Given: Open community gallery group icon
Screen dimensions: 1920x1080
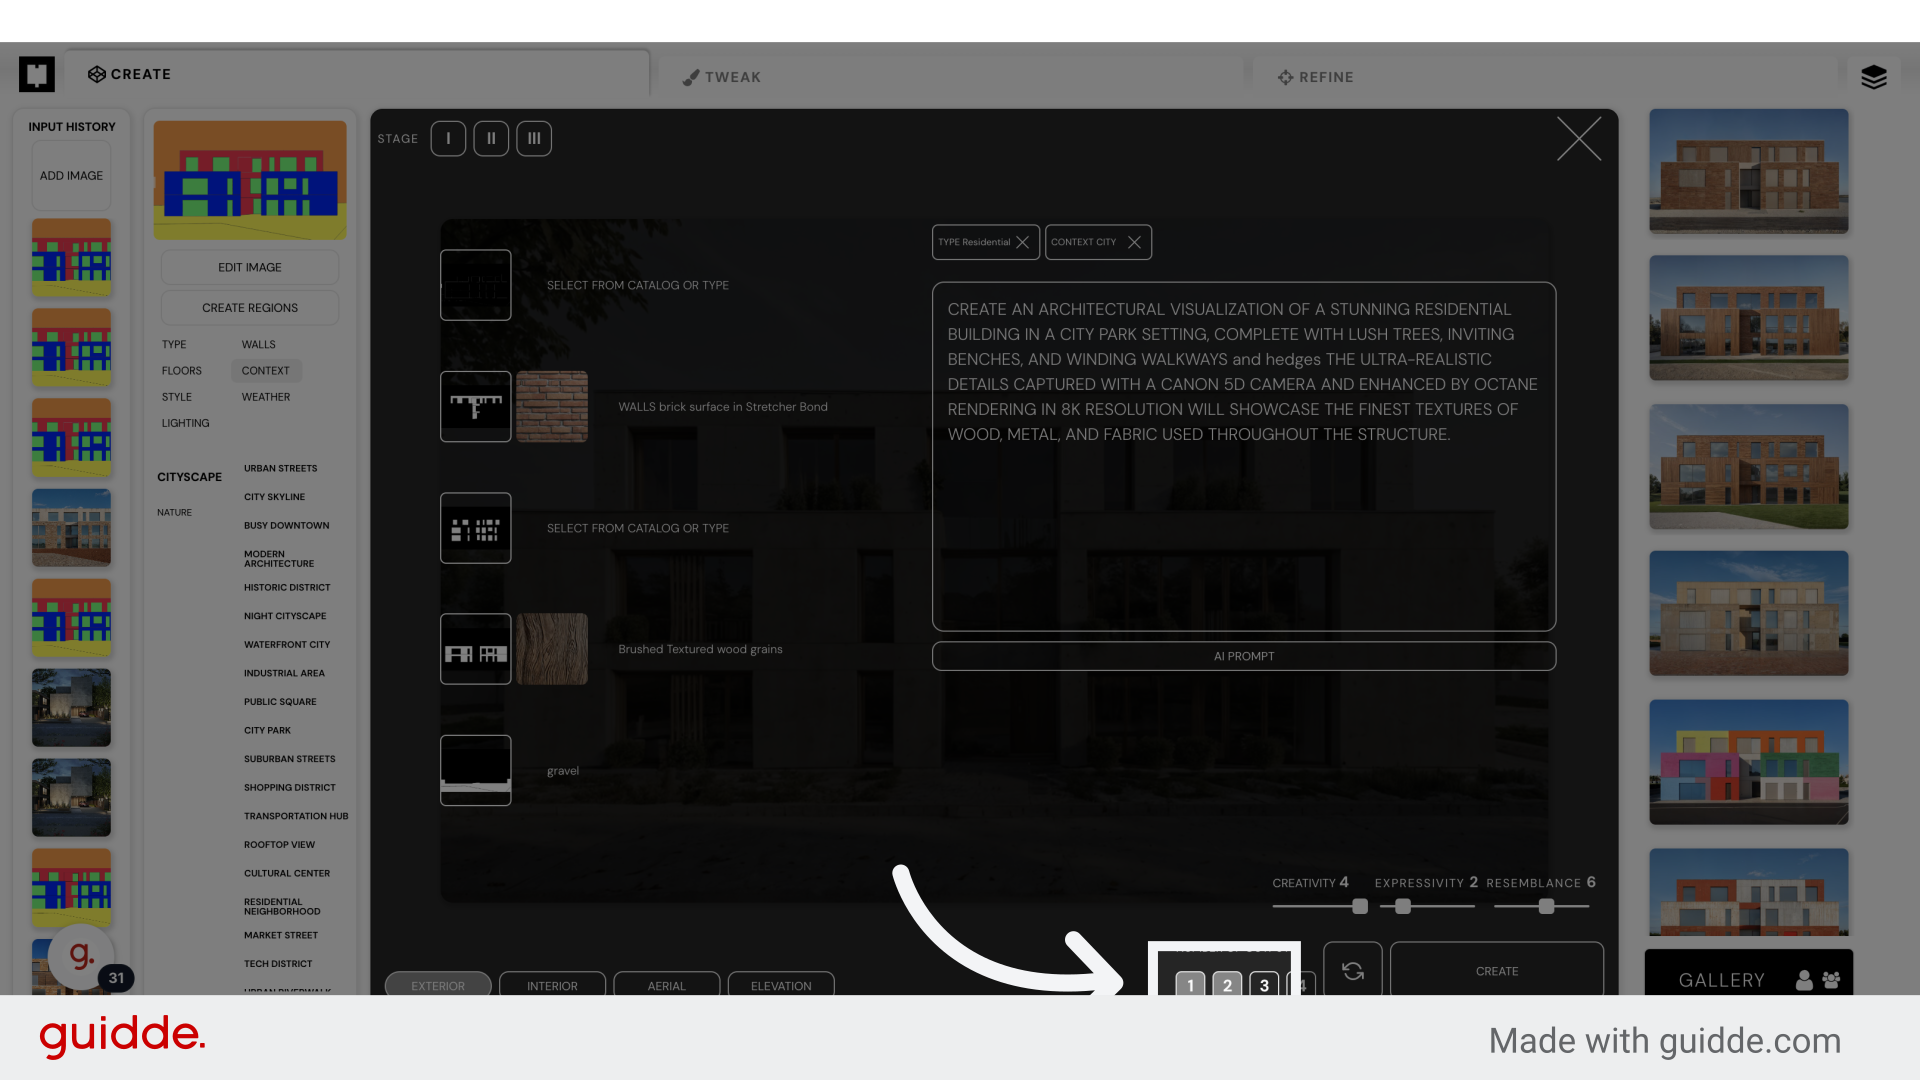Looking at the screenshot, I should (1831, 980).
